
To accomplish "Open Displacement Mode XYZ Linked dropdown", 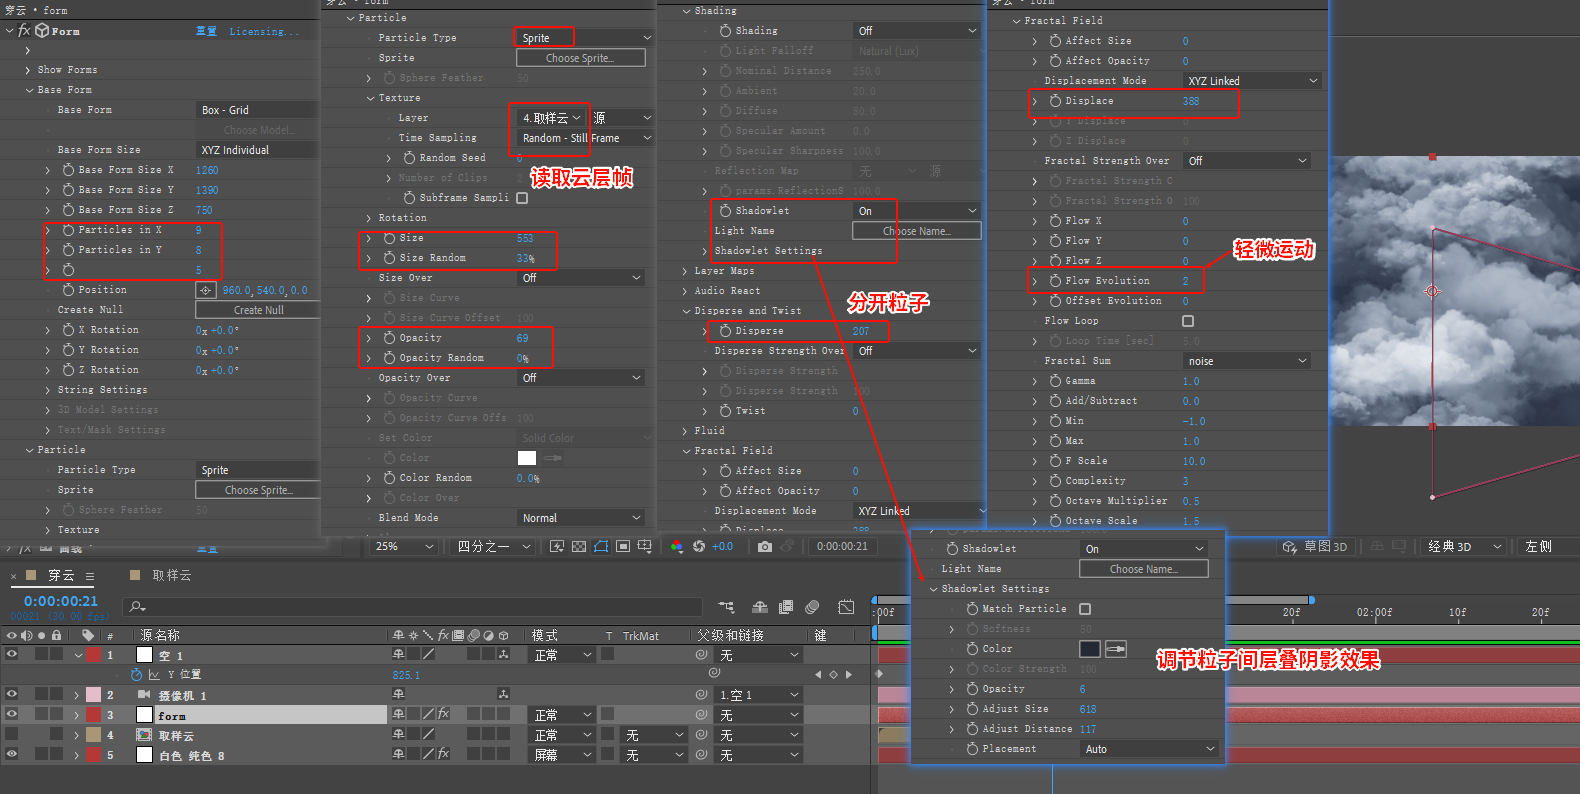I will pyautogui.click(x=1253, y=81).
